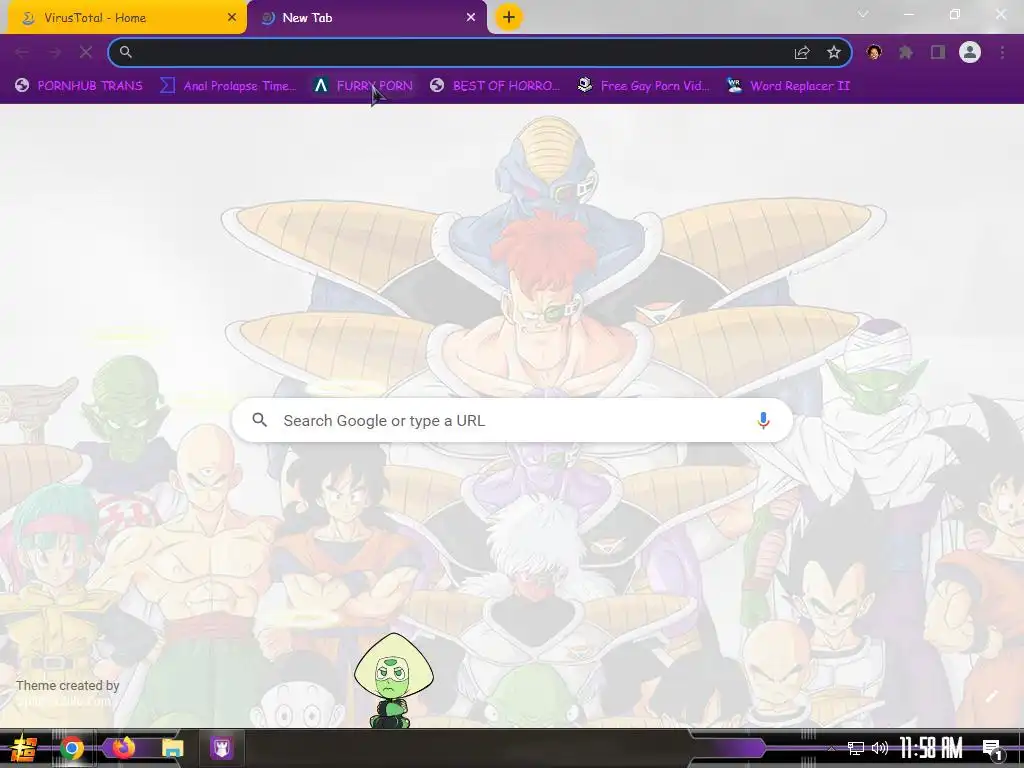Show hidden icons in the system tray
Viewport: 1024px width, 768px height.
(x=831, y=748)
